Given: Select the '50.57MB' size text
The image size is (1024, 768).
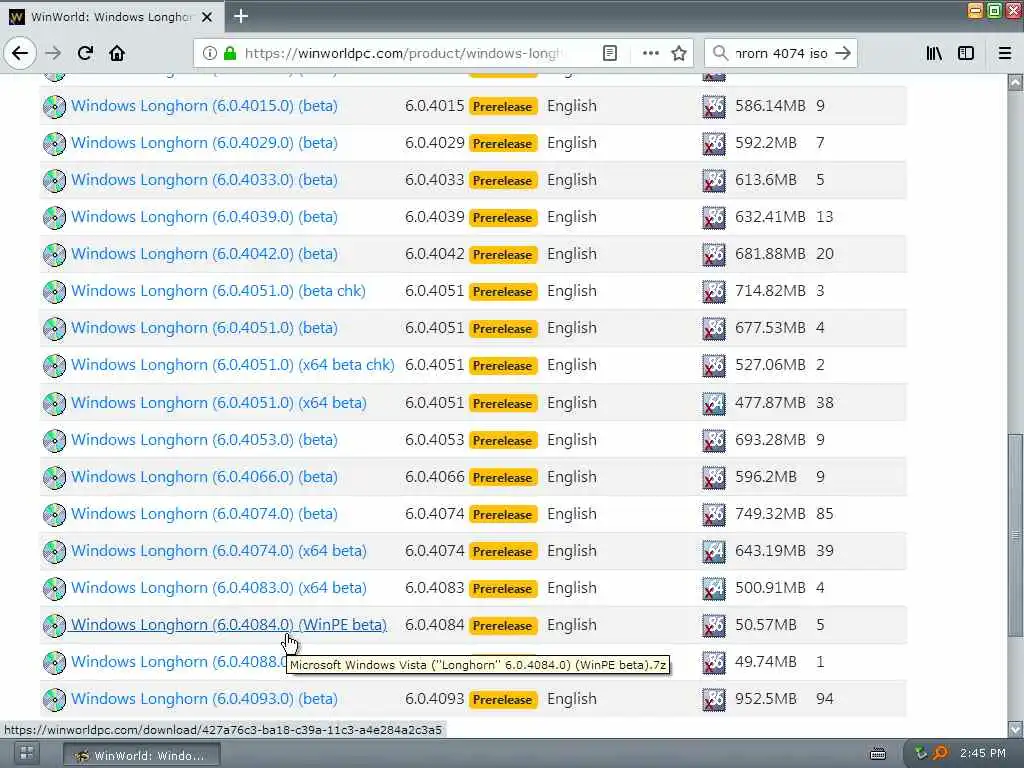Looking at the screenshot, I should (765, 625).
